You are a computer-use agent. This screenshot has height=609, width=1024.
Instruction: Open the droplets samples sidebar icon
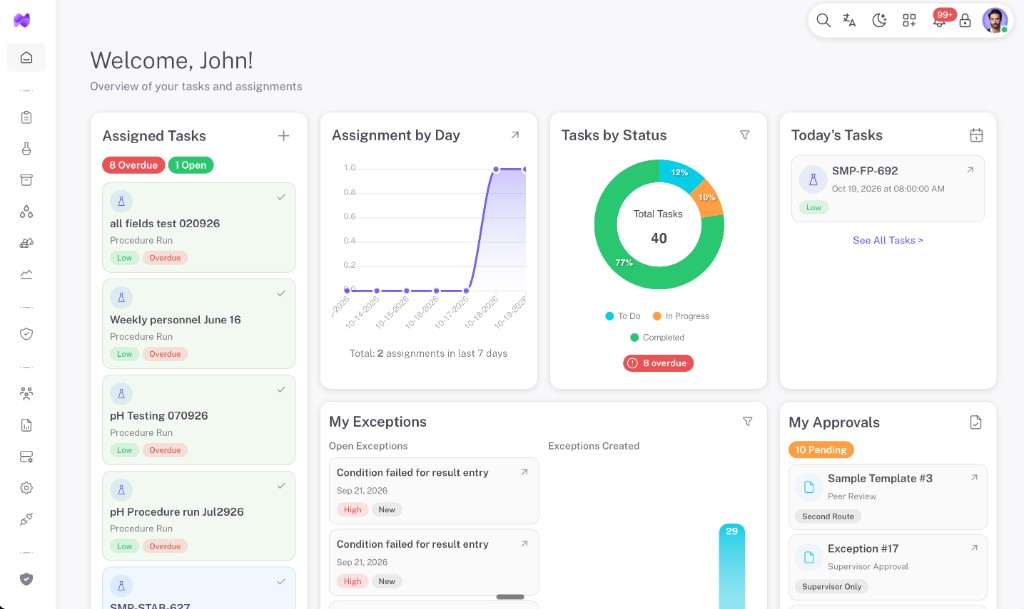tap(26, 211)
